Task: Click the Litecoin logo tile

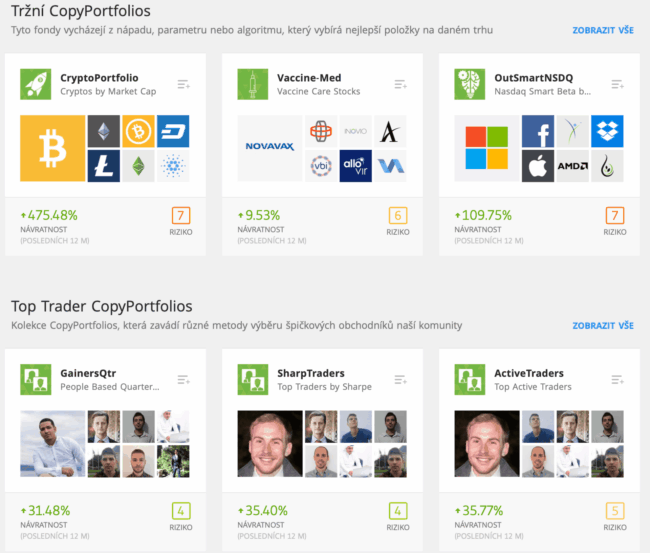Action: [104, 166]
